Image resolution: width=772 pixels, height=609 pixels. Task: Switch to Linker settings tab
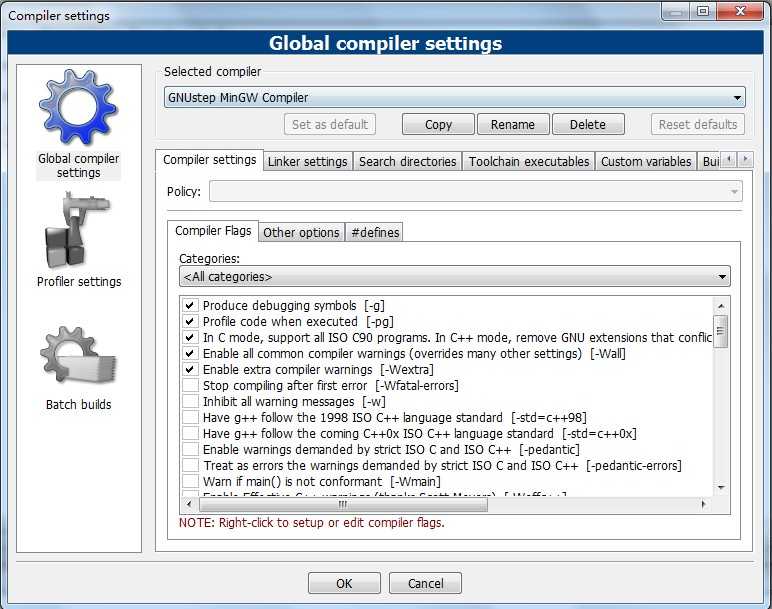coord(308,161)
